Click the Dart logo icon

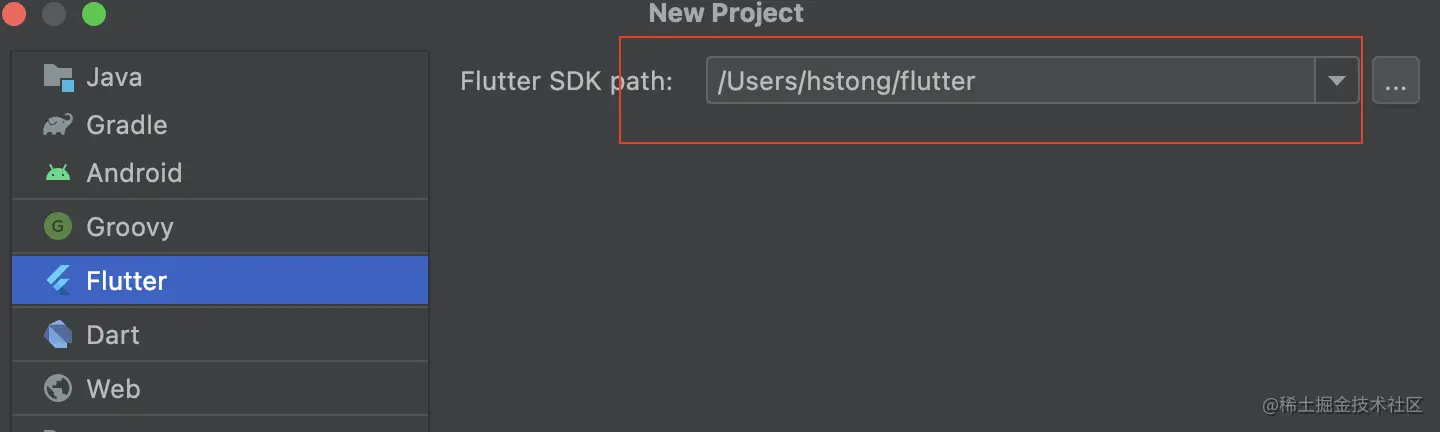point(58,335)
